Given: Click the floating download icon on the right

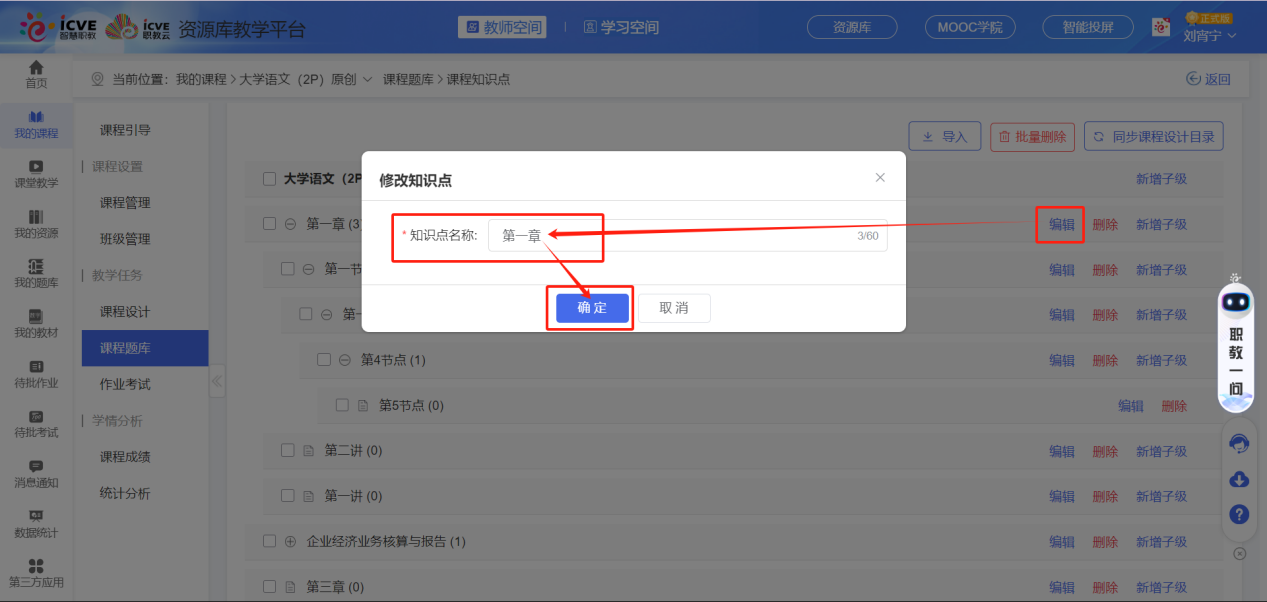Looking at the screenshot, I should (1238, 480).
